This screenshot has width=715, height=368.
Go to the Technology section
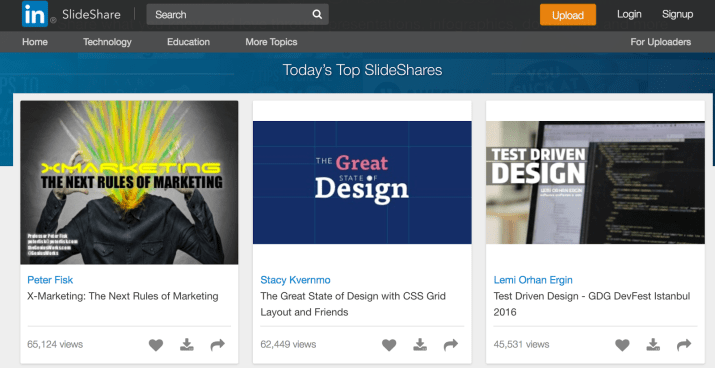pyautogui.click(x=107, y=42)
